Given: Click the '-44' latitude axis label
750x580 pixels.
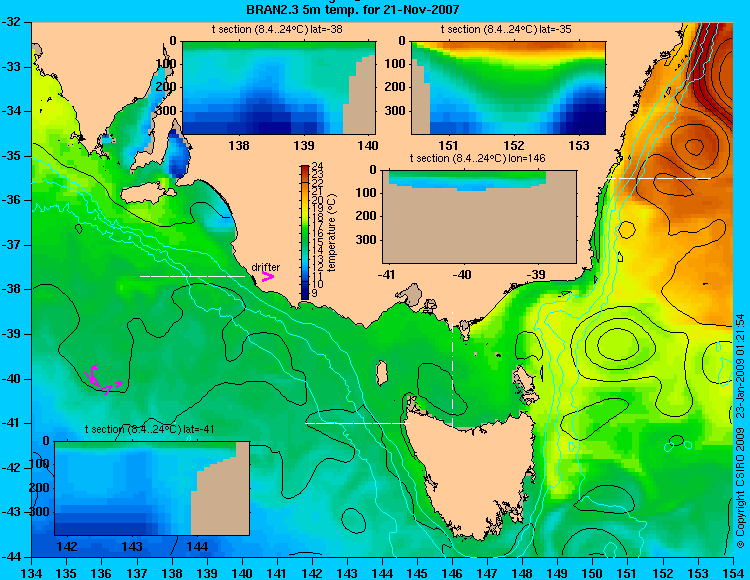Looking at the screenshot, I should [x=11, y=557].
